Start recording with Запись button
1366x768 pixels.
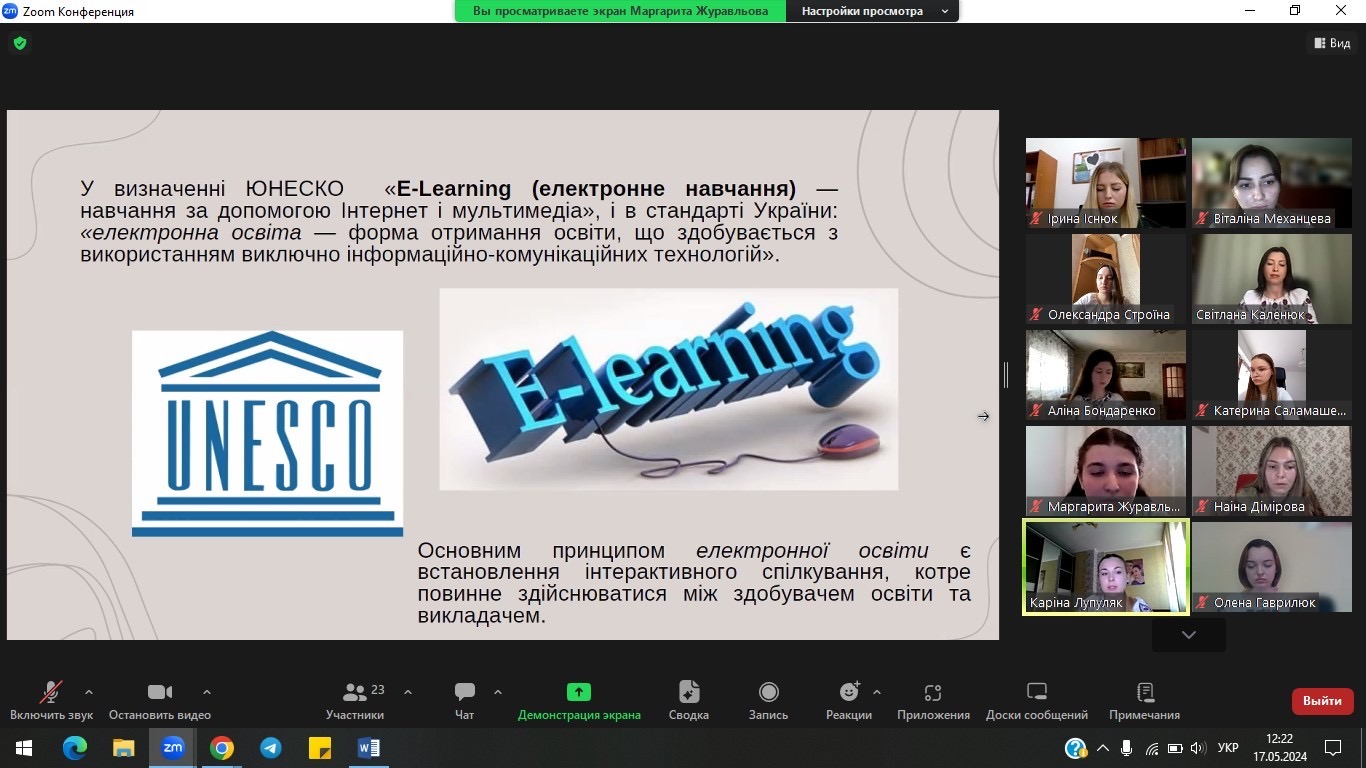click(x=768, y=701)
